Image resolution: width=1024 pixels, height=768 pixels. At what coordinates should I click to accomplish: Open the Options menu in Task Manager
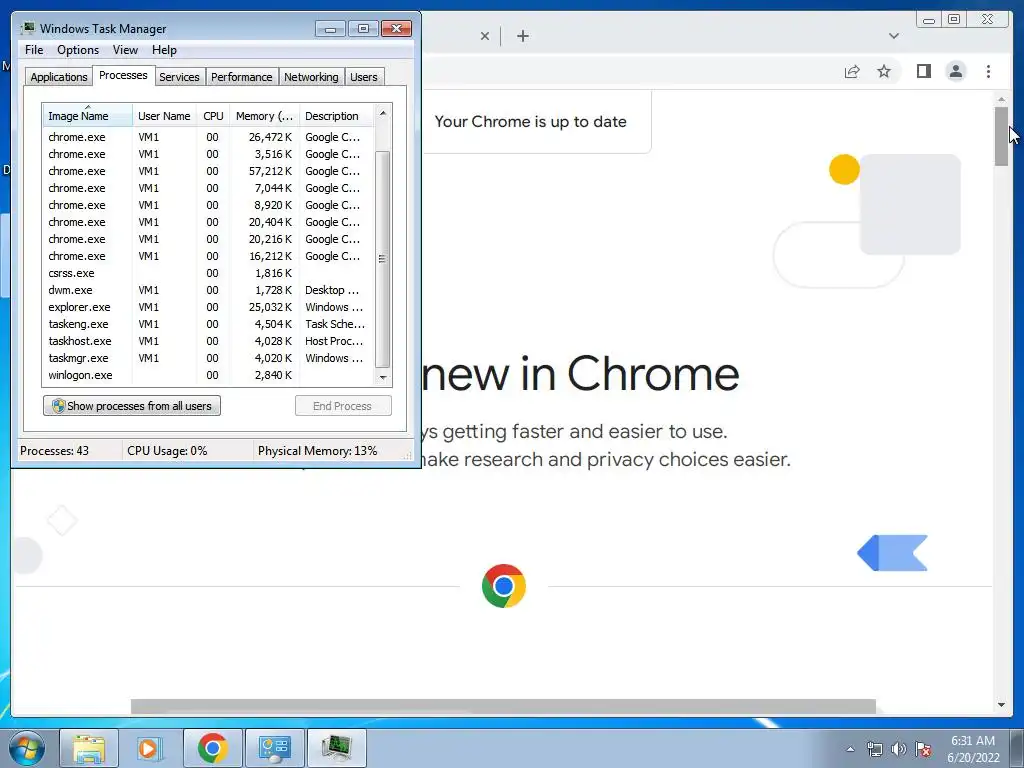pos(78,50)
